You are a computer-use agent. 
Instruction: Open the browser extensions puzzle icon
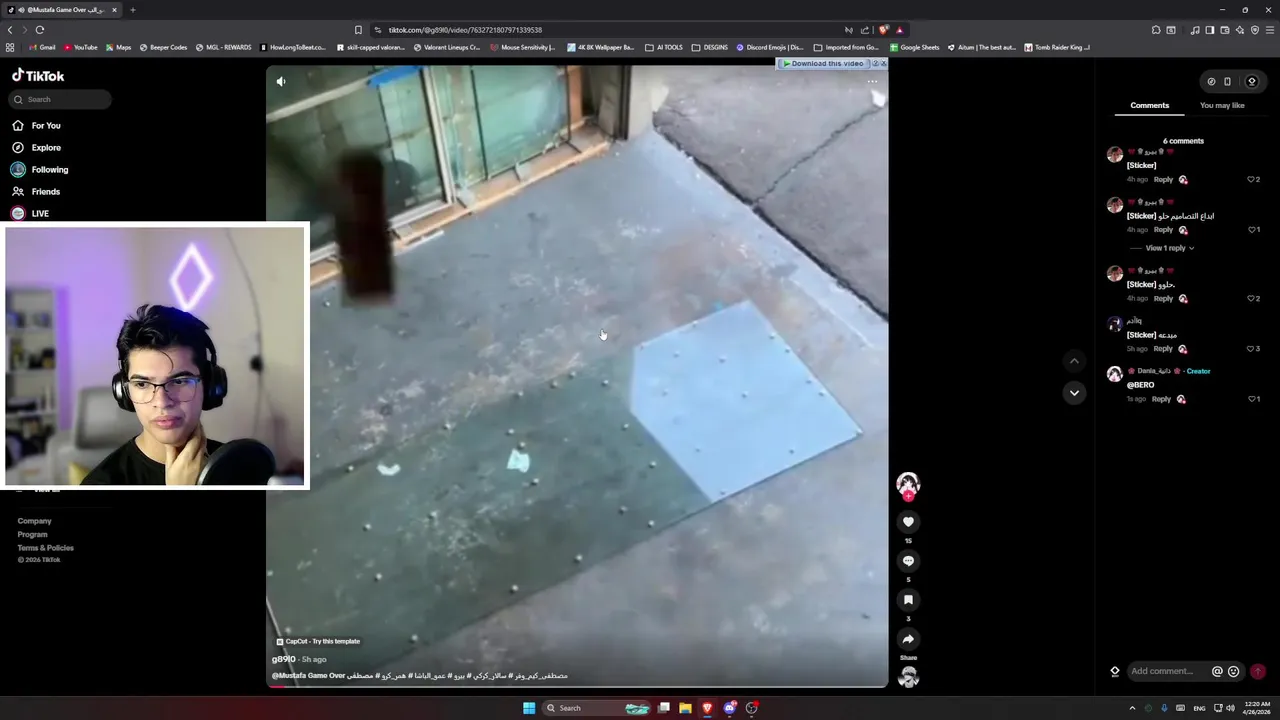click(x=1156, y=30)
